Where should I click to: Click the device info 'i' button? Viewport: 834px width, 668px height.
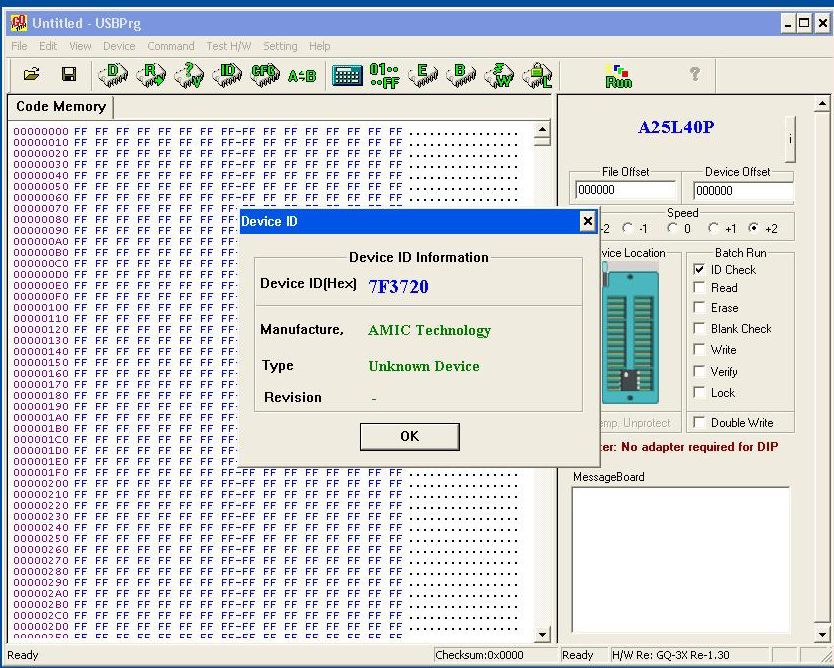[790, 140]
